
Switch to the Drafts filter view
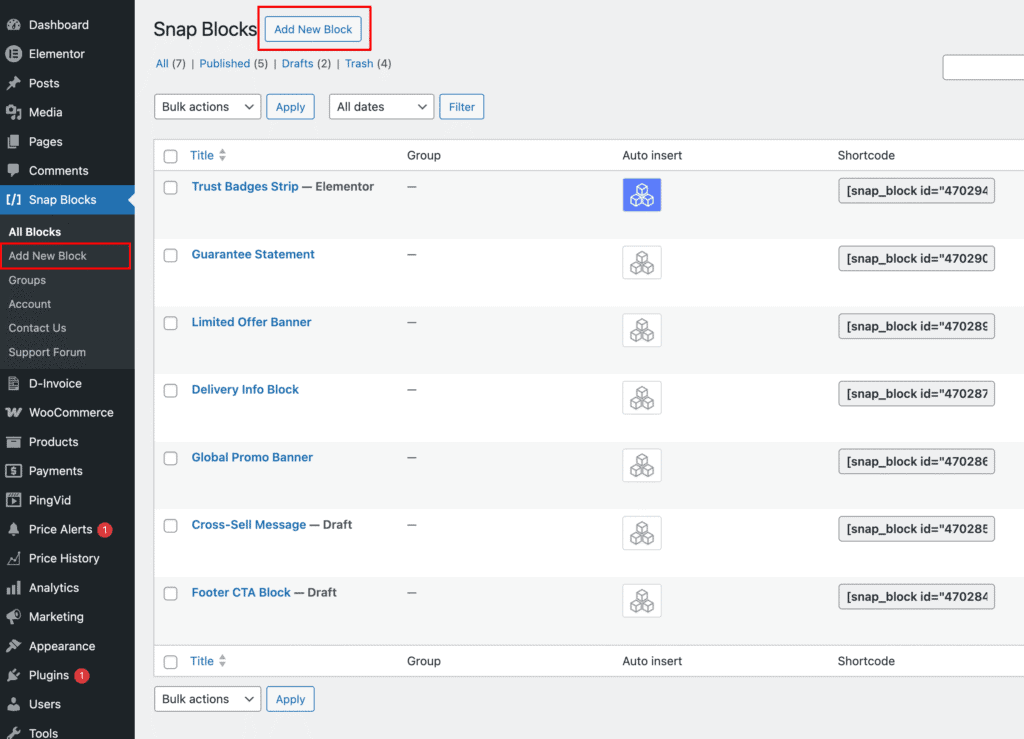coord(297,64)
